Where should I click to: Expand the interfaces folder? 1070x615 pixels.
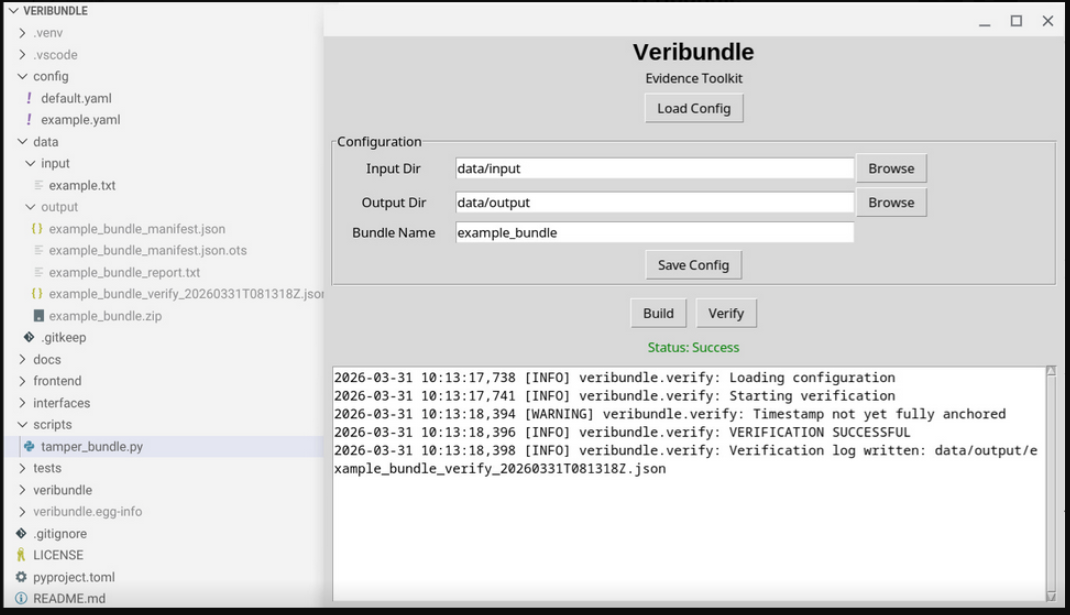tap(22, 403)
